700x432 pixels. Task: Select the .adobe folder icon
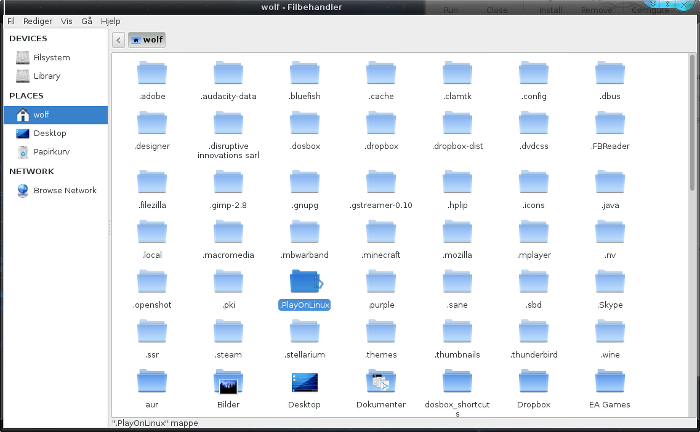coord(152,73)
